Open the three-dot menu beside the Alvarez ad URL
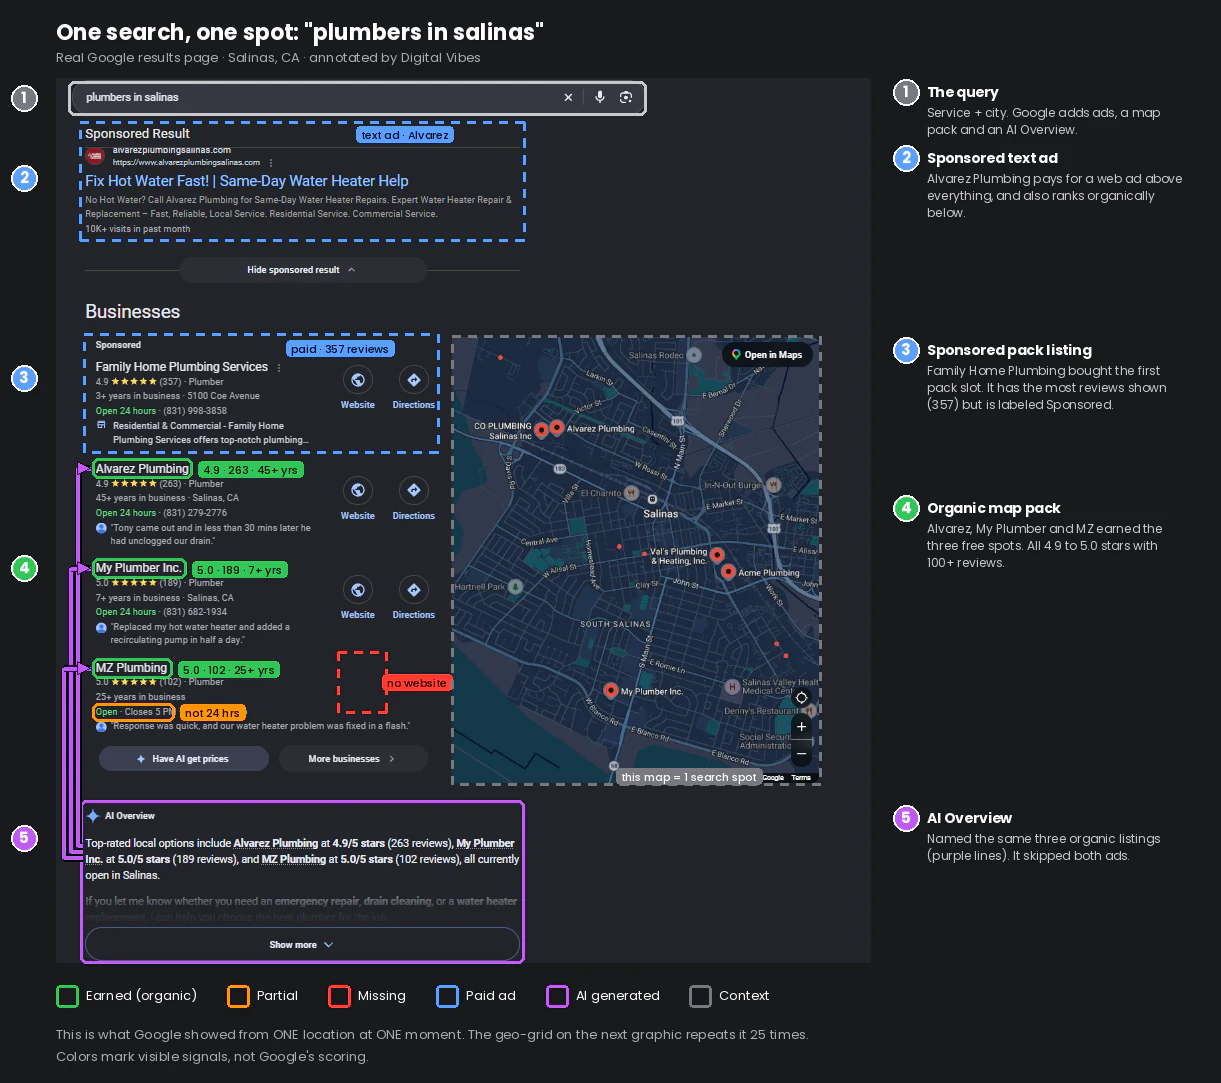1221x1083 pixels. pos(271,162)
